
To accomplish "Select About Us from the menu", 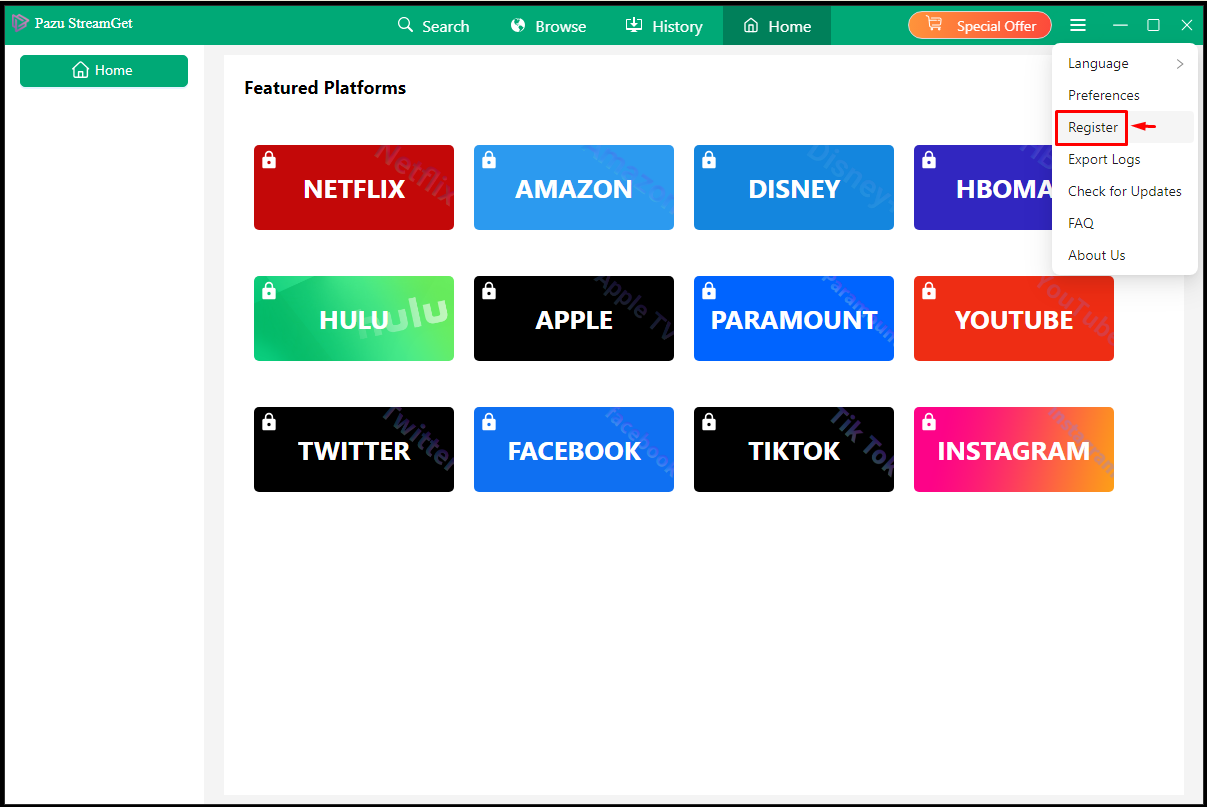I will 1125,255.
